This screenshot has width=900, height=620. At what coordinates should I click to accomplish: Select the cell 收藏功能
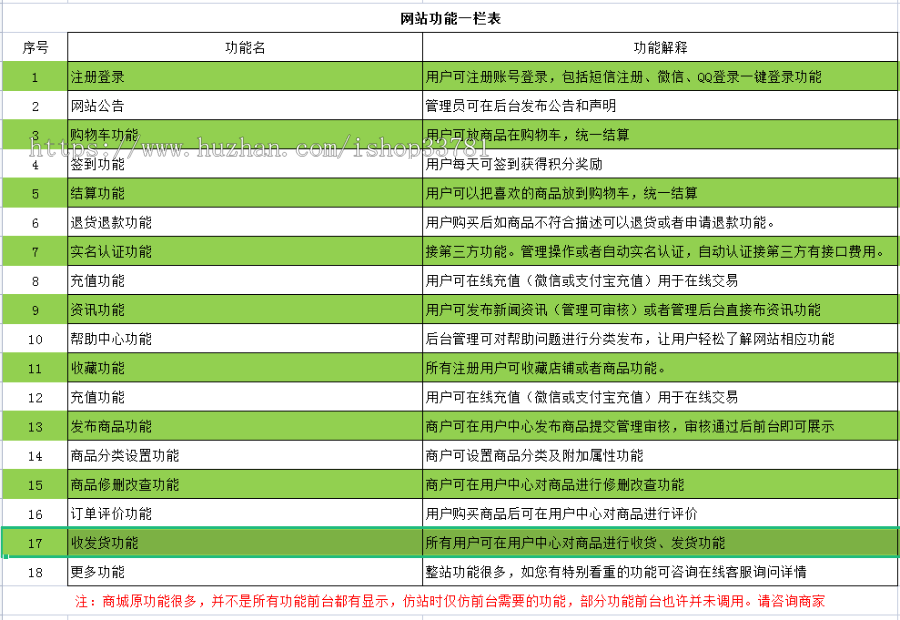click(x=245, y=368)
